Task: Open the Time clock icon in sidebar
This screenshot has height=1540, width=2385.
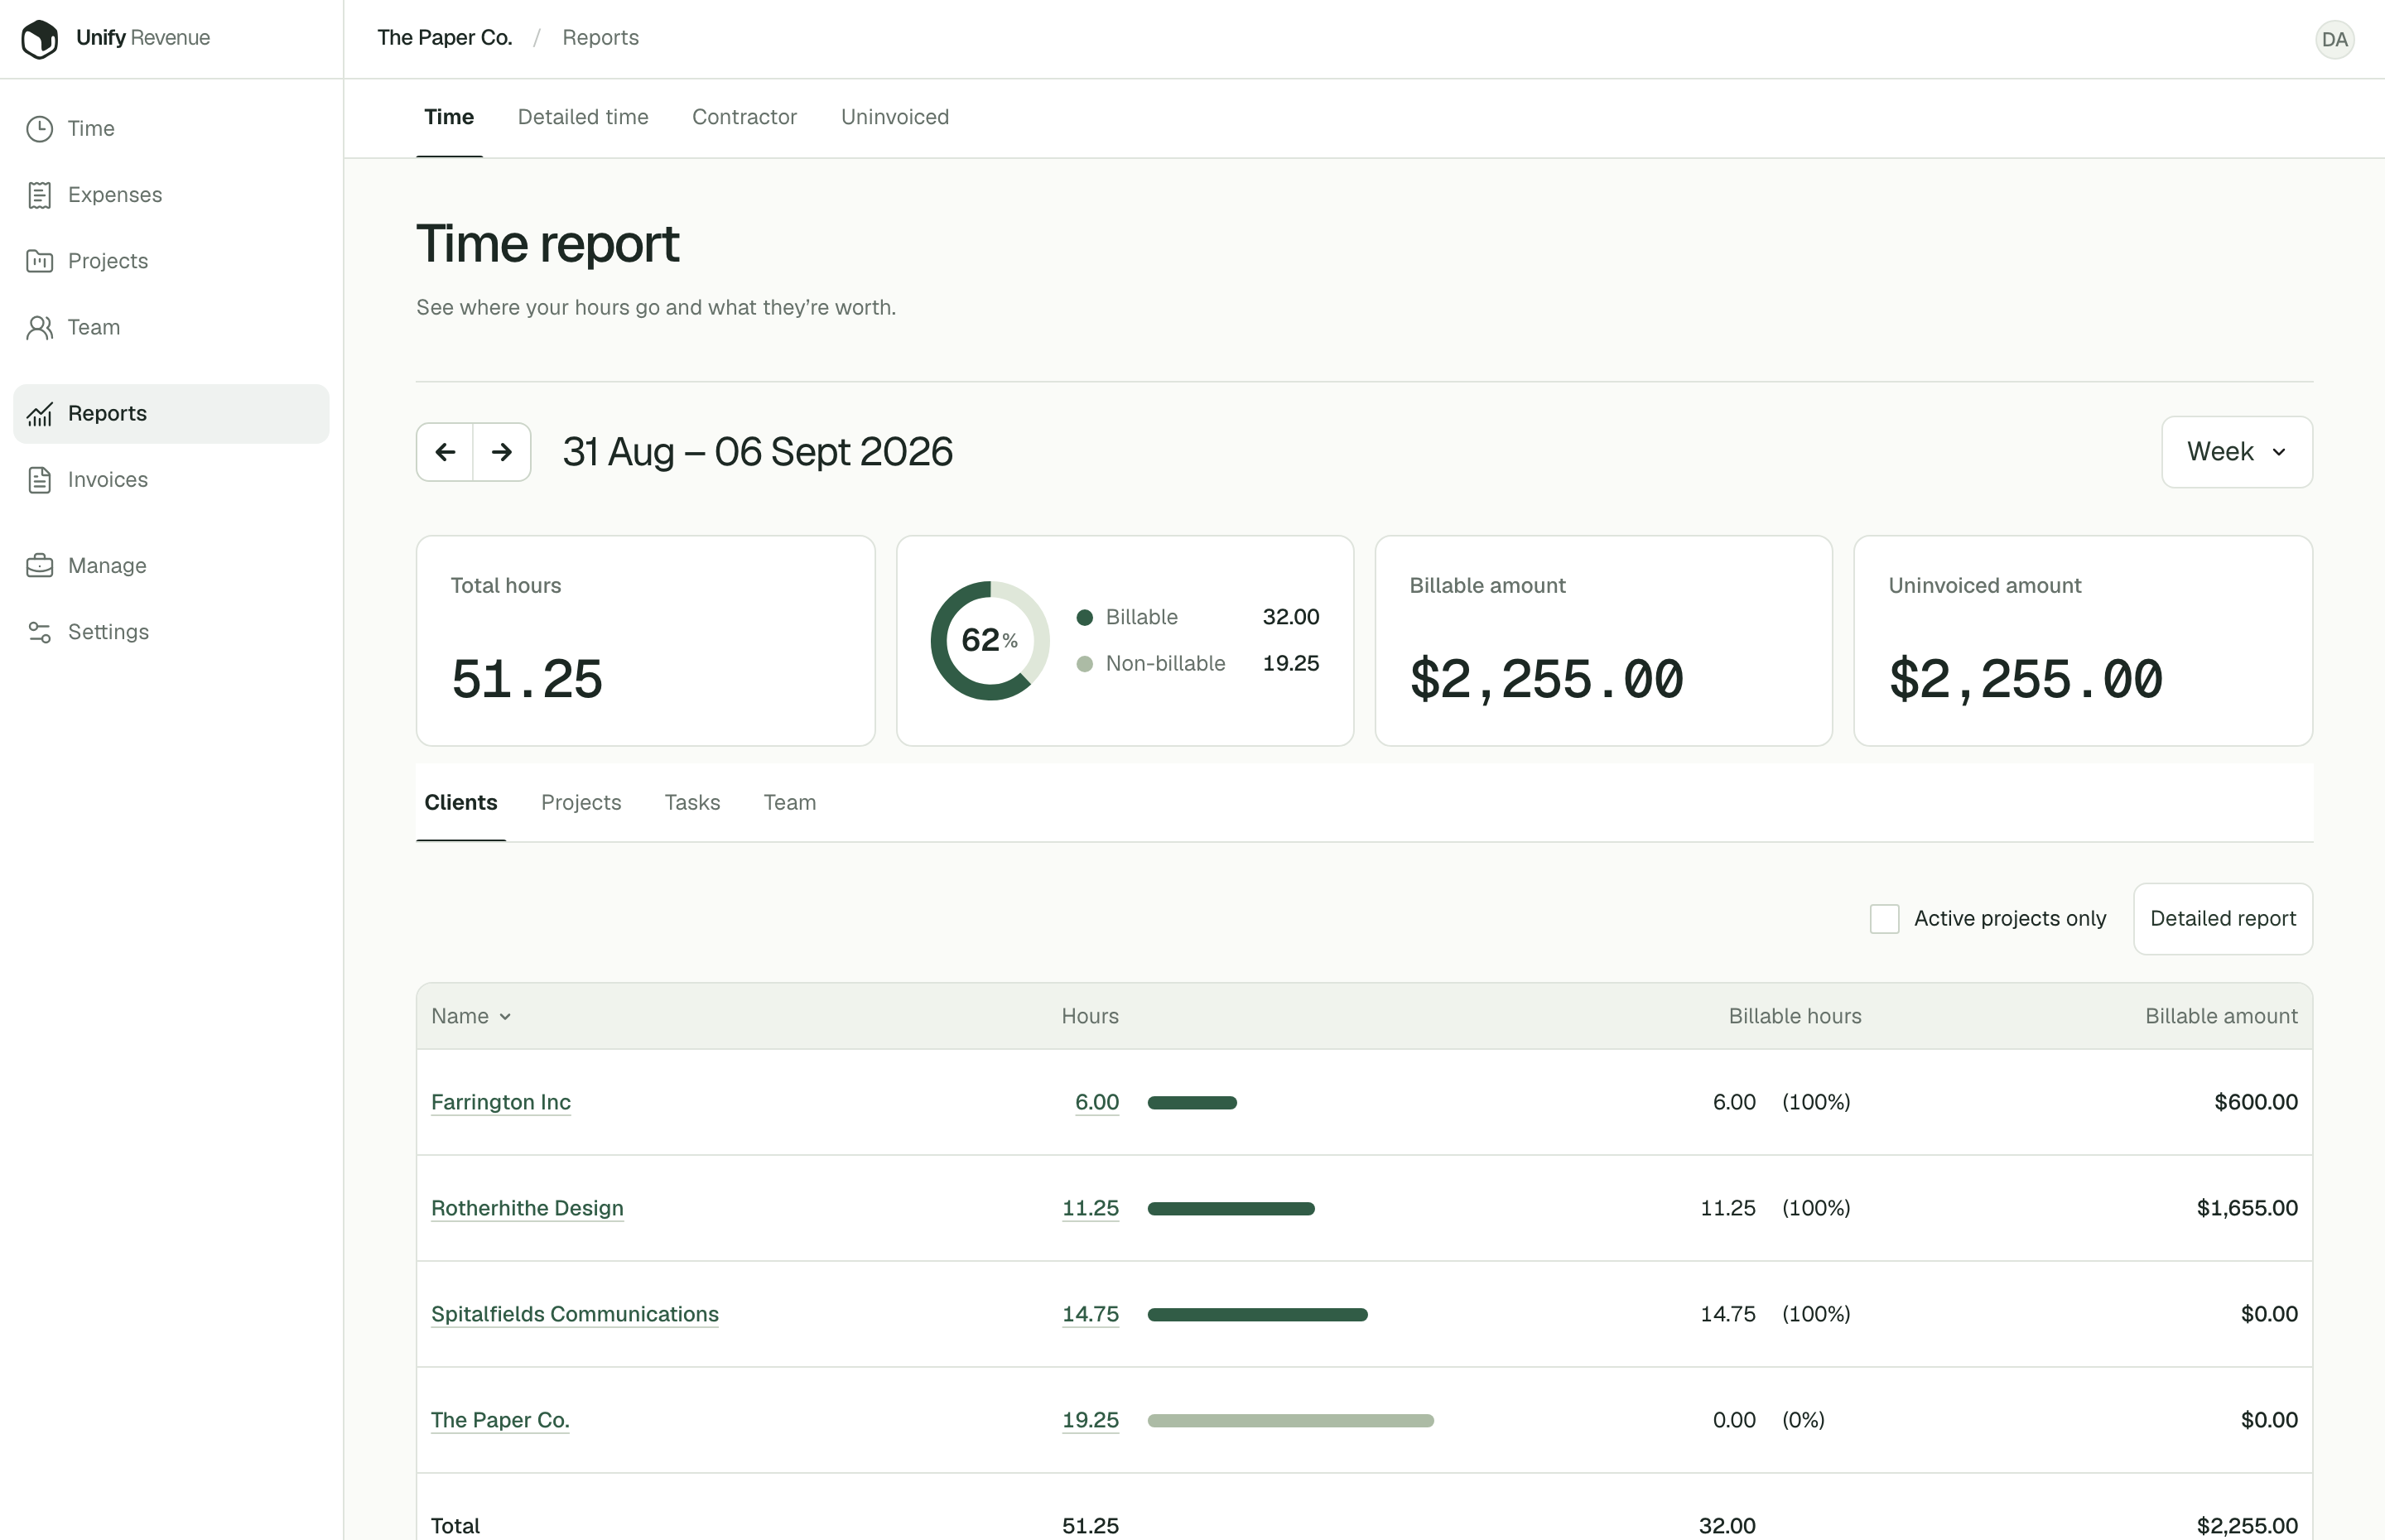Action: [x=40, y=129]
